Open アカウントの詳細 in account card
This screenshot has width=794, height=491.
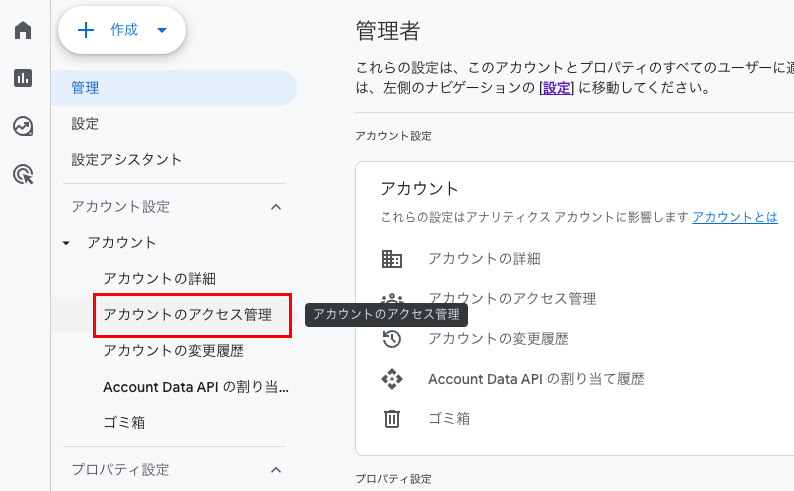tap(485, 259)
